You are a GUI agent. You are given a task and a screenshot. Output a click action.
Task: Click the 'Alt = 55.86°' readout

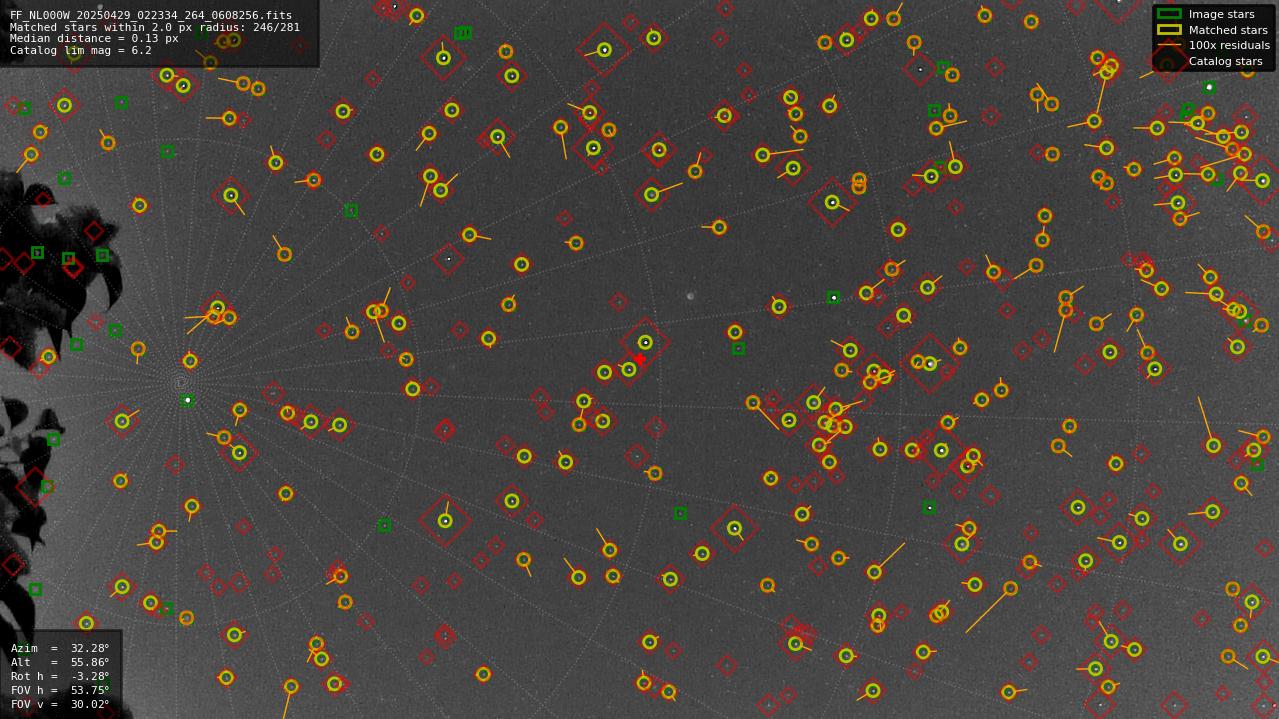point(60,662)
